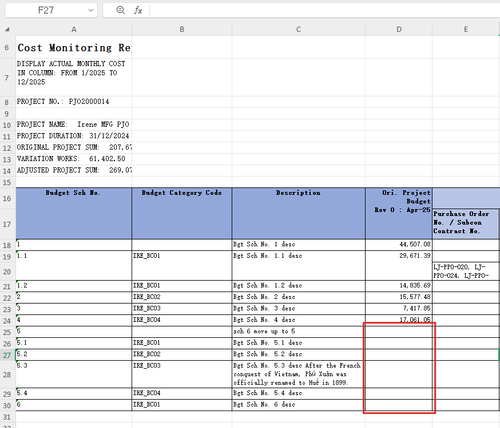This screenshot has width=500, height=428.
Task: Click the Name Box showing F27
Action: click(51, 10)
